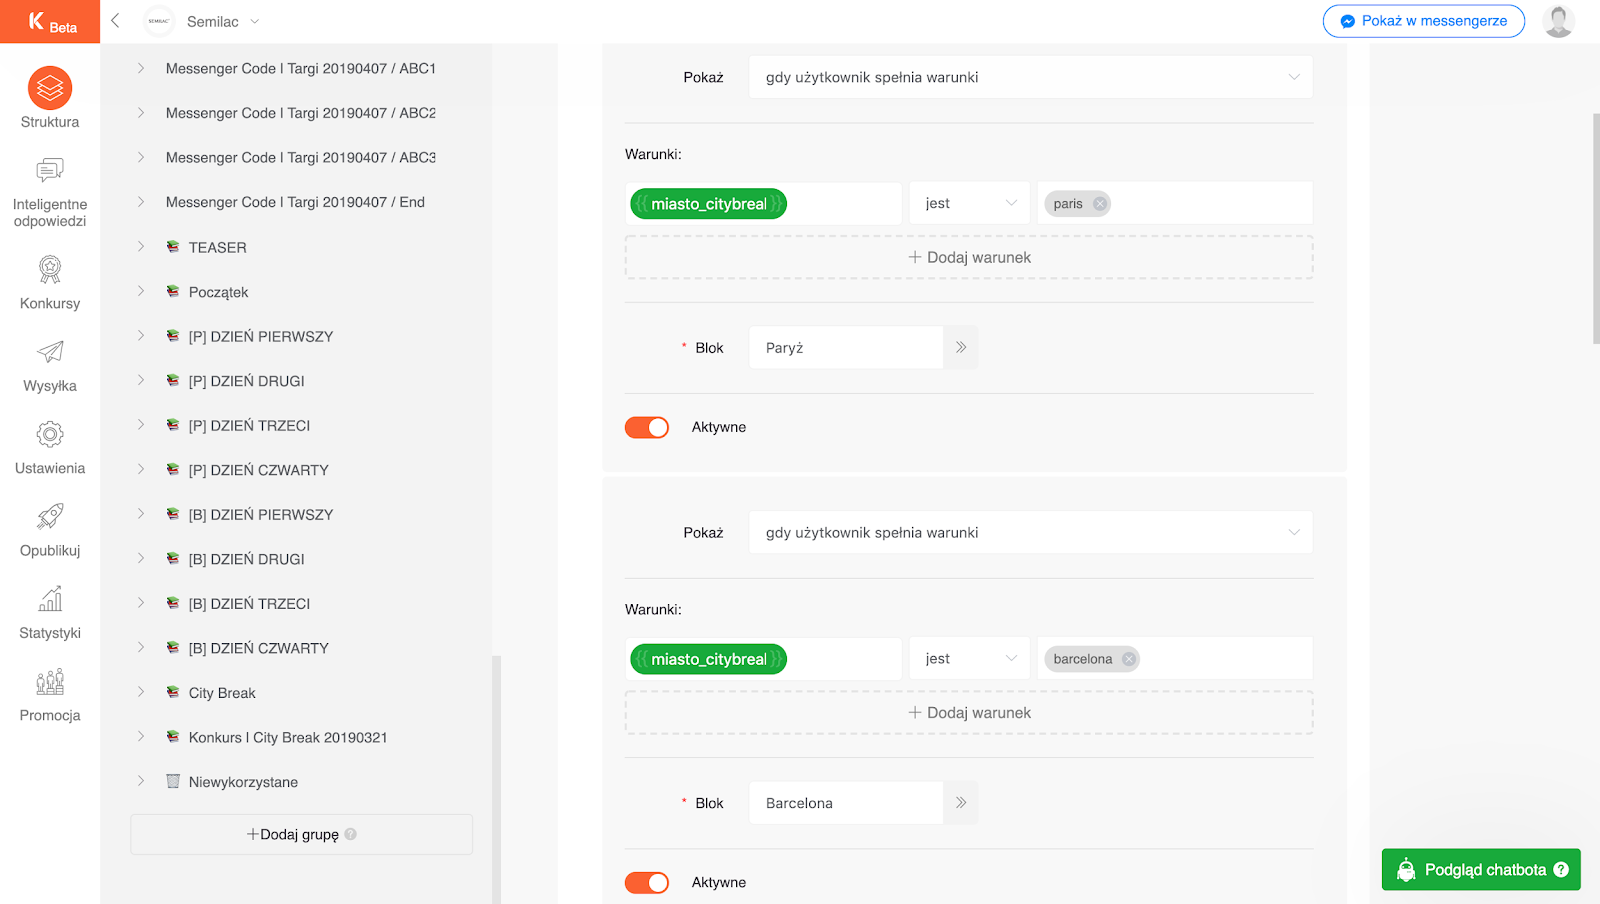Open Promocja sidebar icon
The height and width of the screenshot is (904, 1600).
[50, 682]
